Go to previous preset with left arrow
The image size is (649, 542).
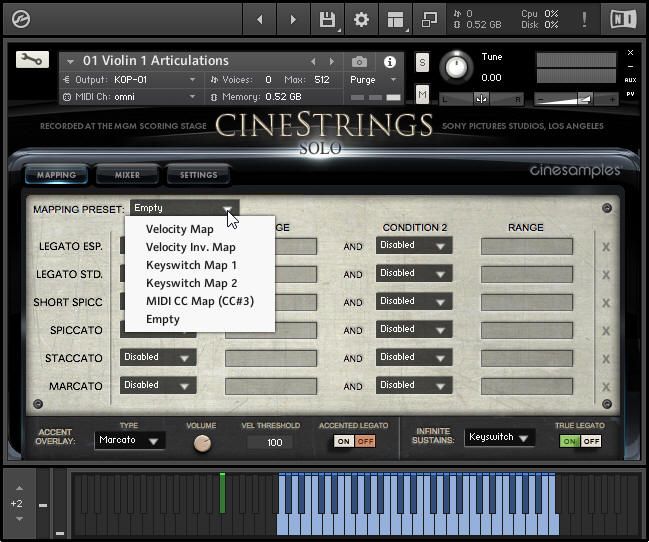coord(260,19)
